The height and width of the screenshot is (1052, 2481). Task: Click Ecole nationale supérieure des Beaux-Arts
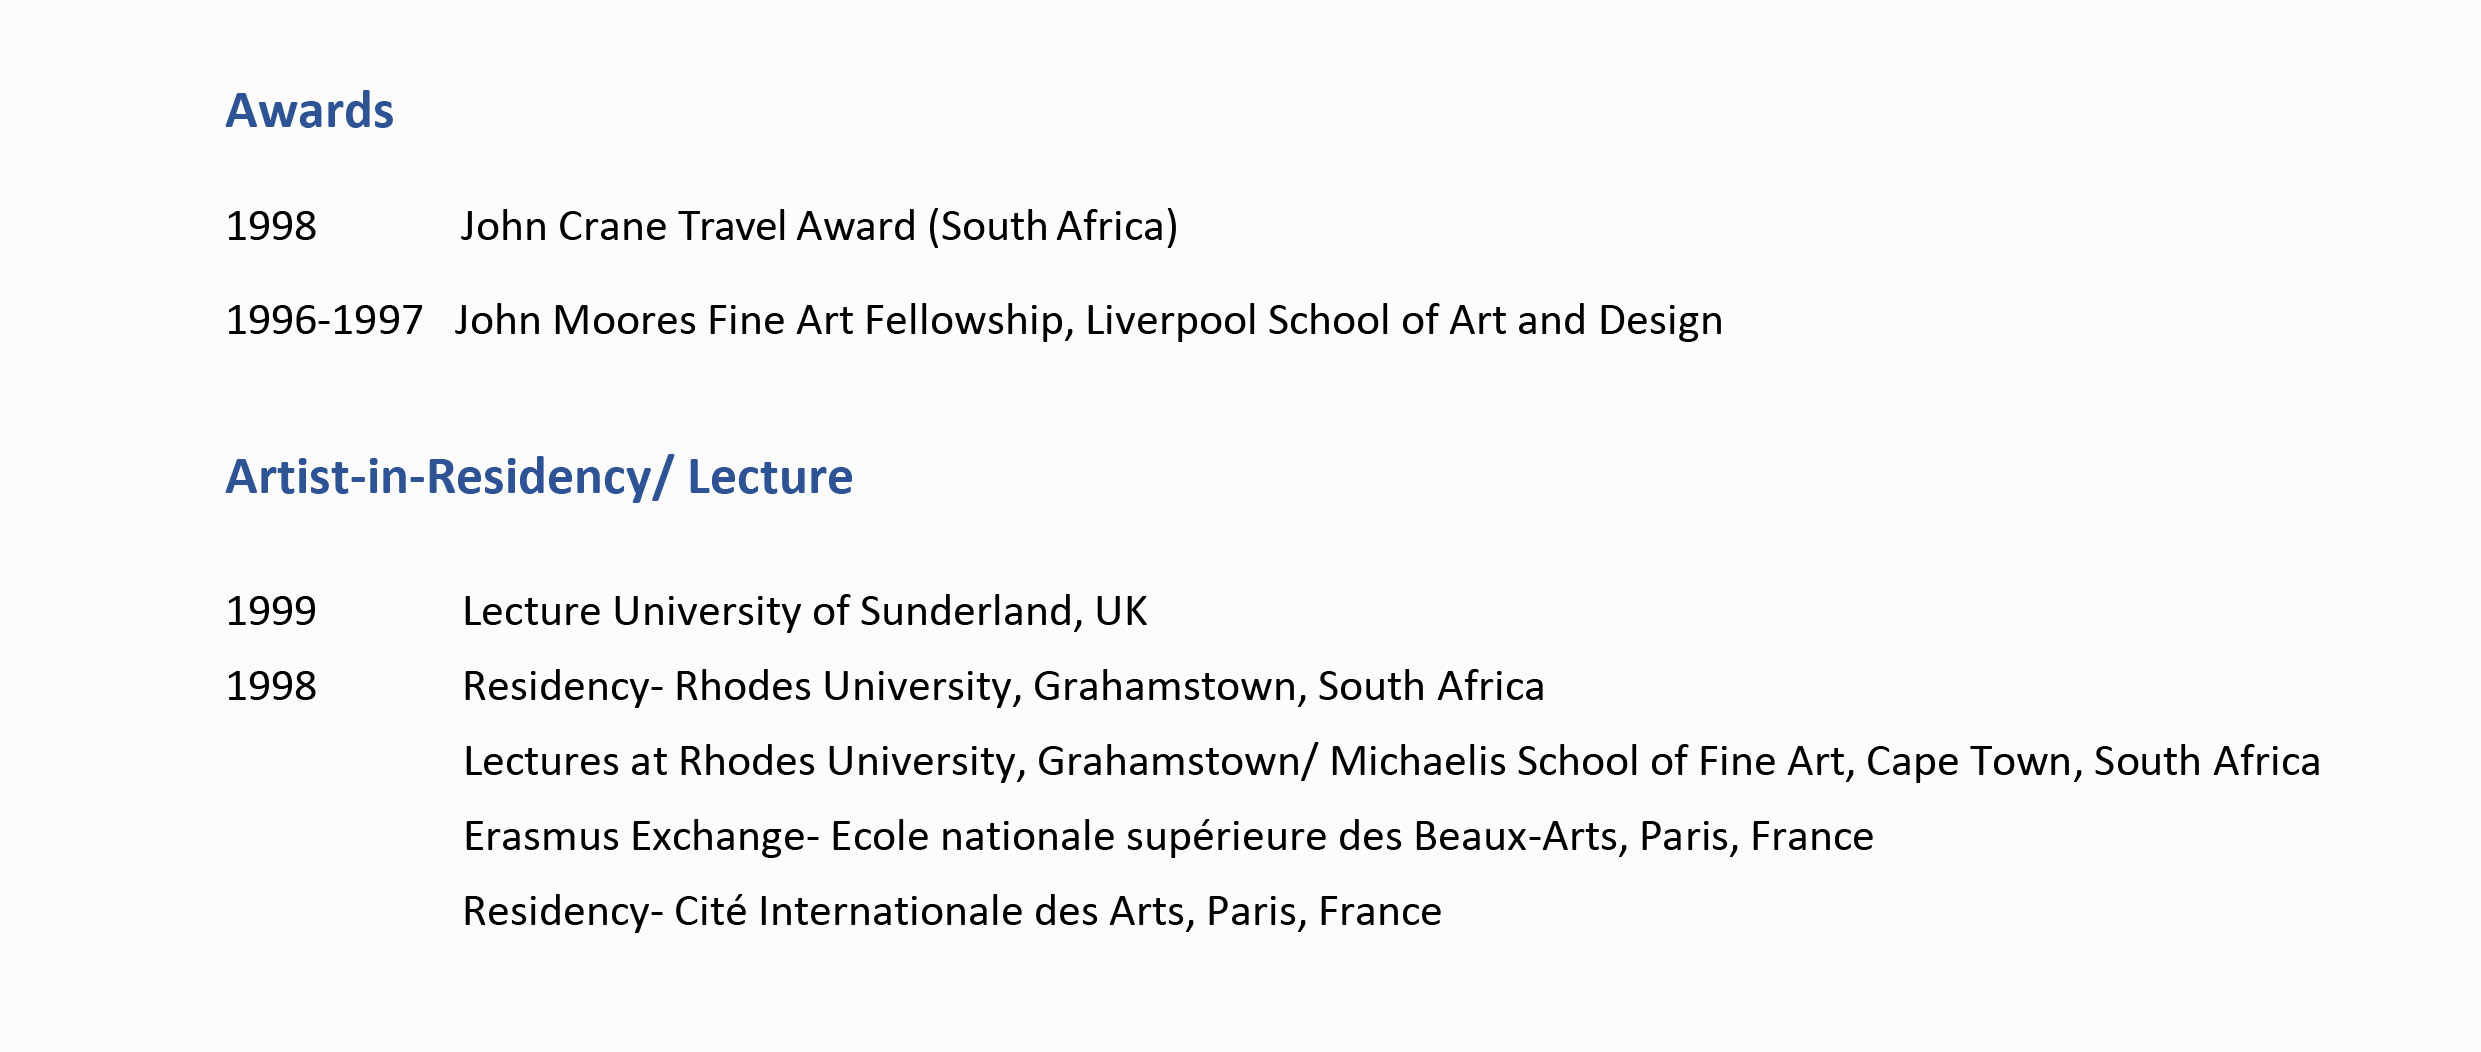click(x=1224, y=837)
